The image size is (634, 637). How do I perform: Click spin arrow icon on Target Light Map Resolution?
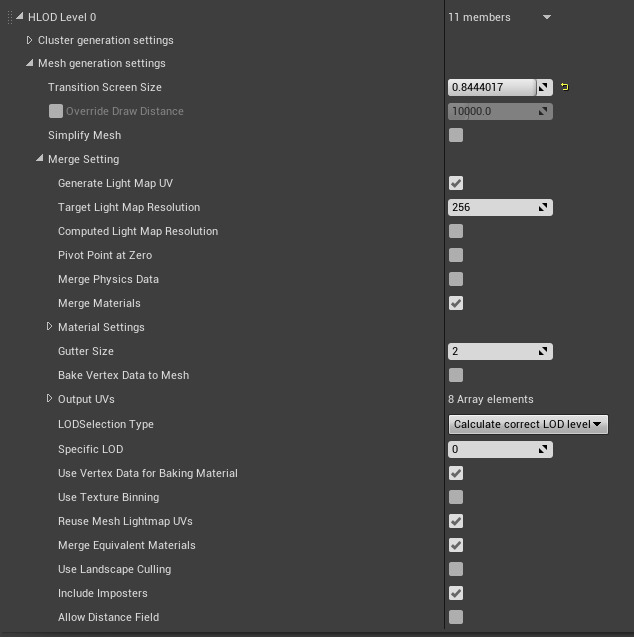click(544, 207)
